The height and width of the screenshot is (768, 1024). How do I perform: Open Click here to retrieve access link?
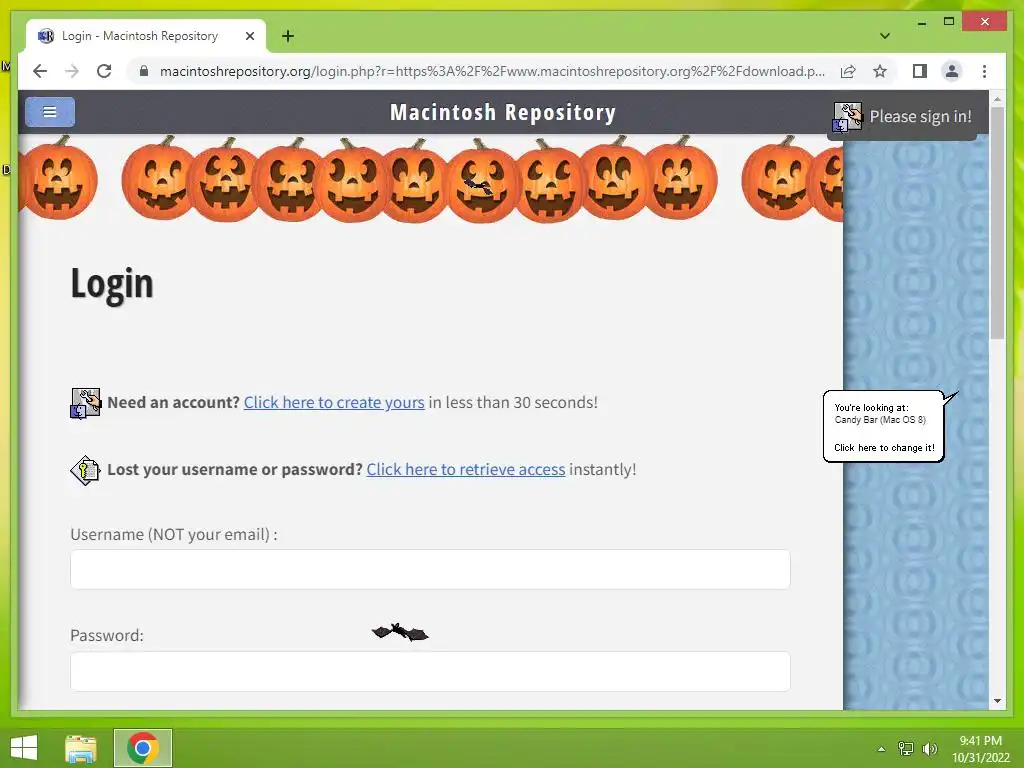[x=466, y=469]
